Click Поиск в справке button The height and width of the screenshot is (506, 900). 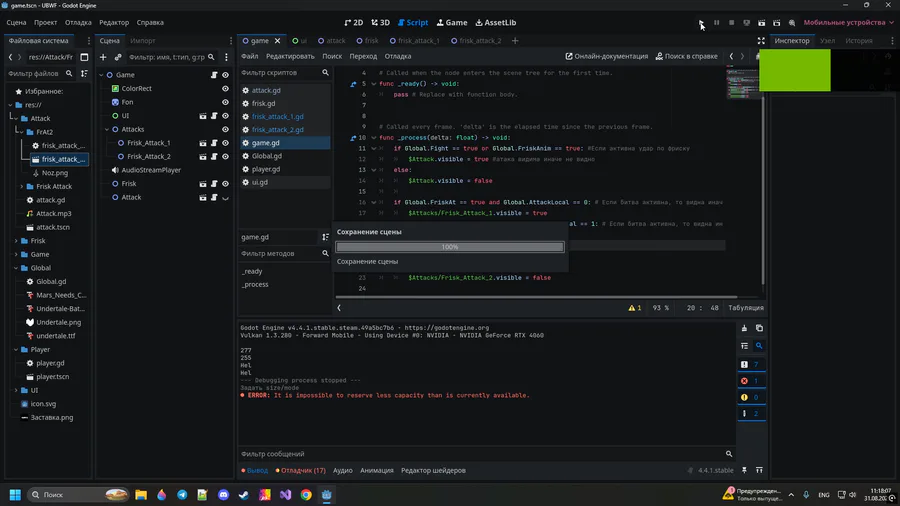click(686, 56)
